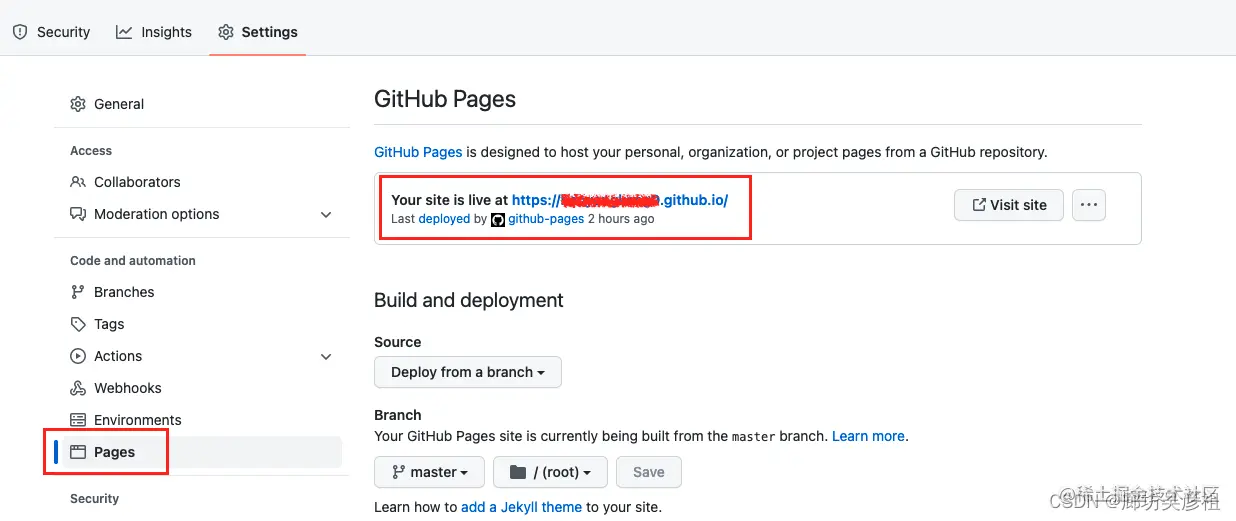Click the '2 hours ago' timestamp
The height and width of the screenshot is (521, 1236).
[621, 219]
